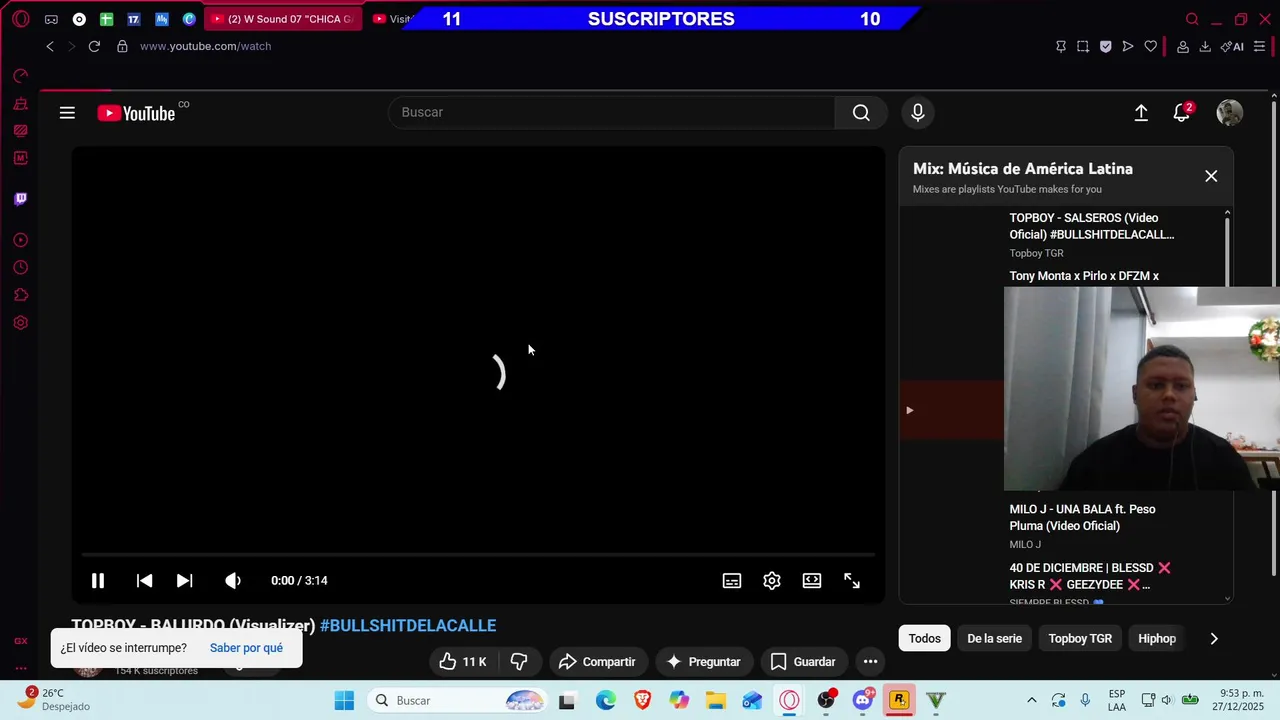Skip to next video
The image size is (1280, 720).
pos(184,581)
